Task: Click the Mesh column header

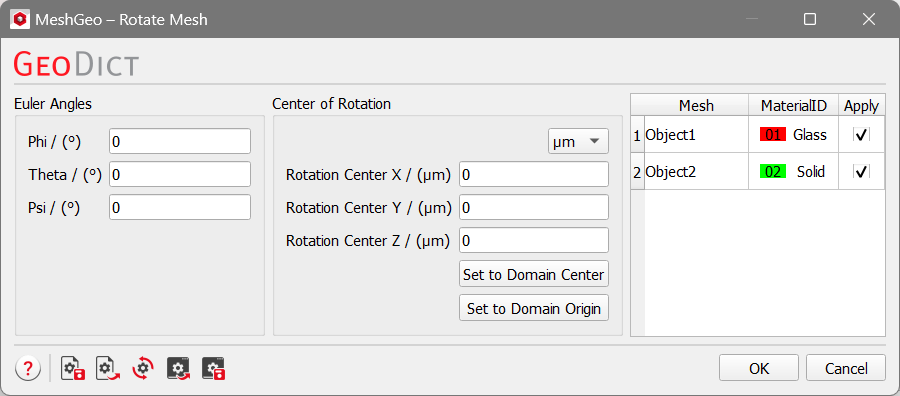Action: click(696, 106)
